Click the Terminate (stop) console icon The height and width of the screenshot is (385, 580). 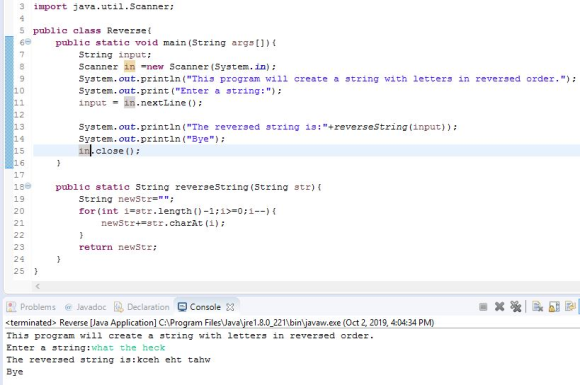pos(483,307)
